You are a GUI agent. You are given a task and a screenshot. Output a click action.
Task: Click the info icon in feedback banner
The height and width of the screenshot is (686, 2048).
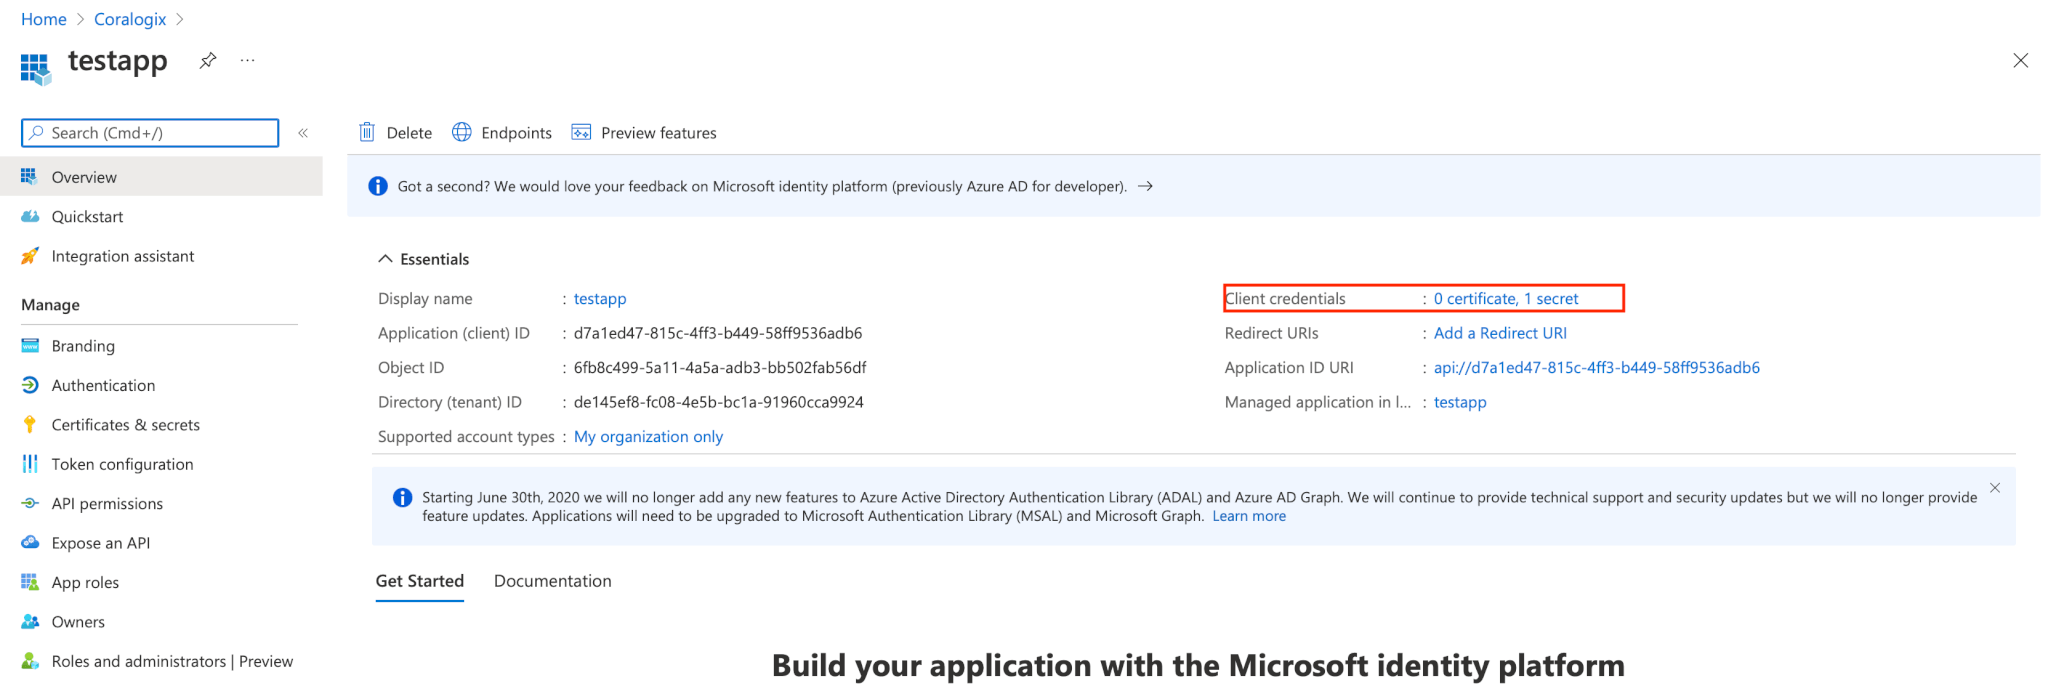(x=378, y=186)
